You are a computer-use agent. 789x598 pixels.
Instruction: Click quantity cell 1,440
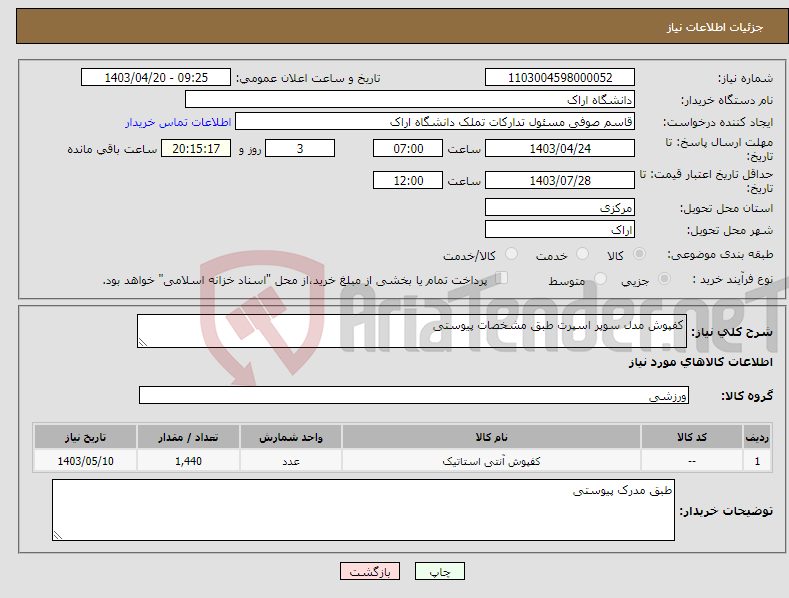click(x=188, y=461)
